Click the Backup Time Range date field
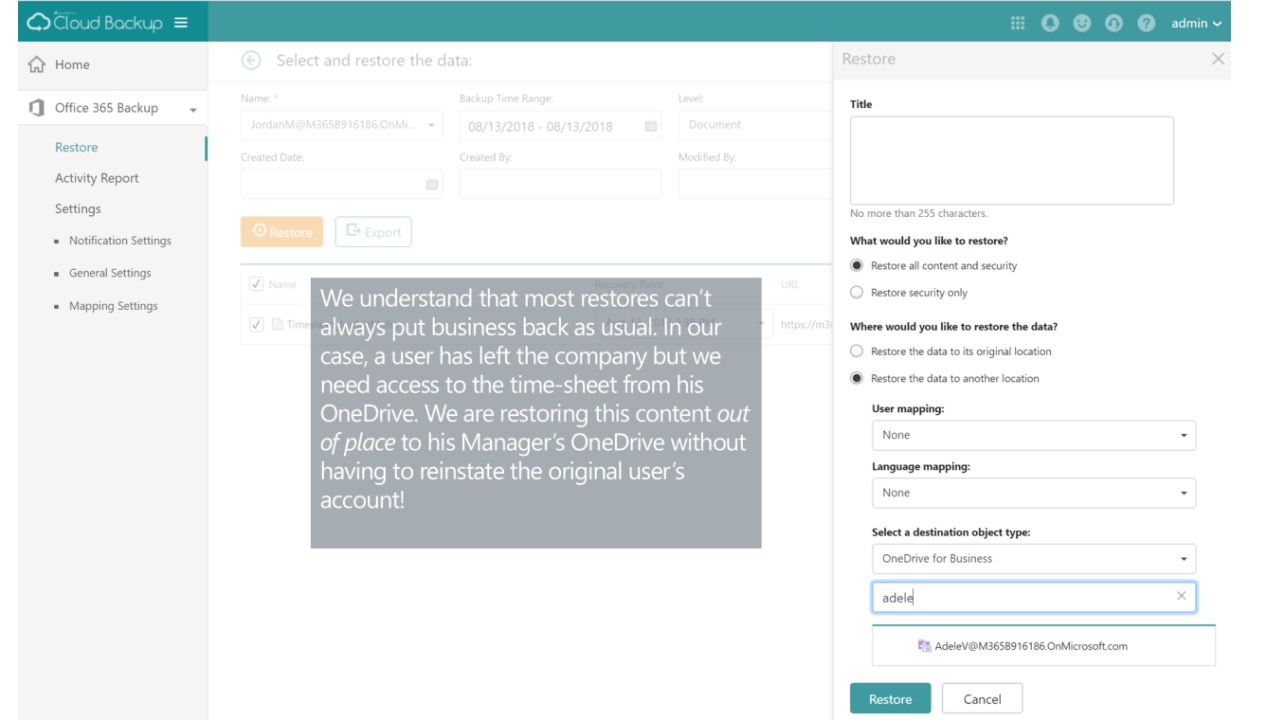Screen dimensions: 1280x720 click(560, 125)
